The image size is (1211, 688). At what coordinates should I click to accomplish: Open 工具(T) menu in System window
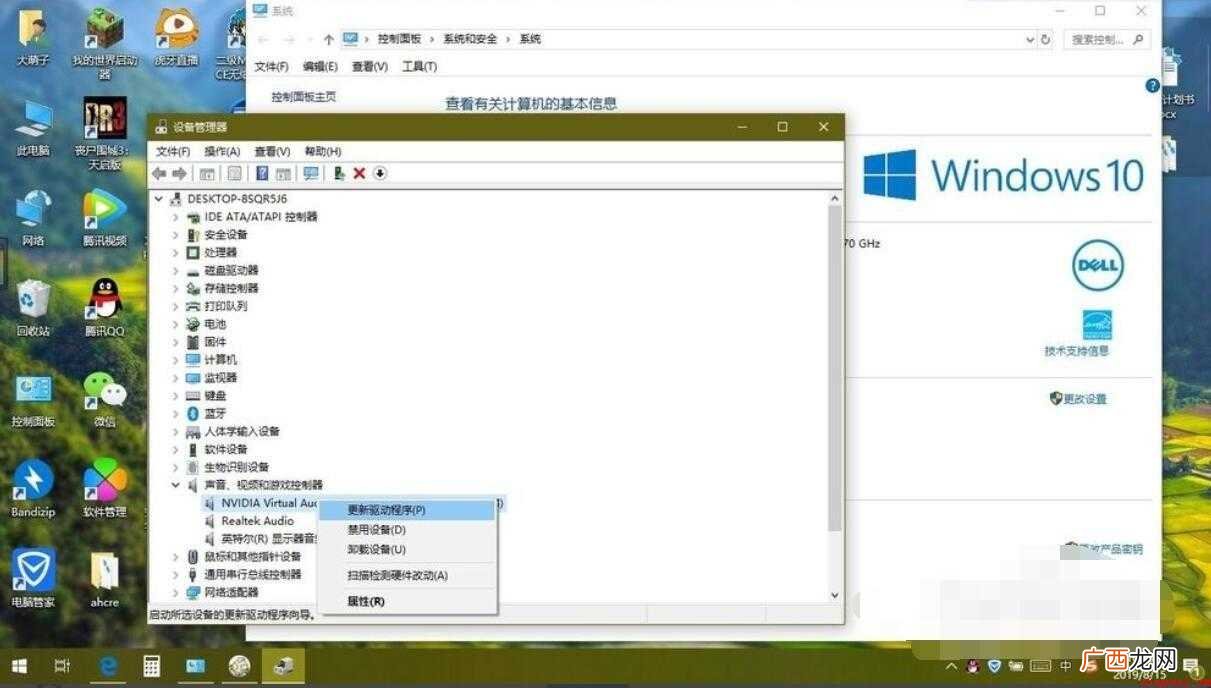tap(420, 67)
